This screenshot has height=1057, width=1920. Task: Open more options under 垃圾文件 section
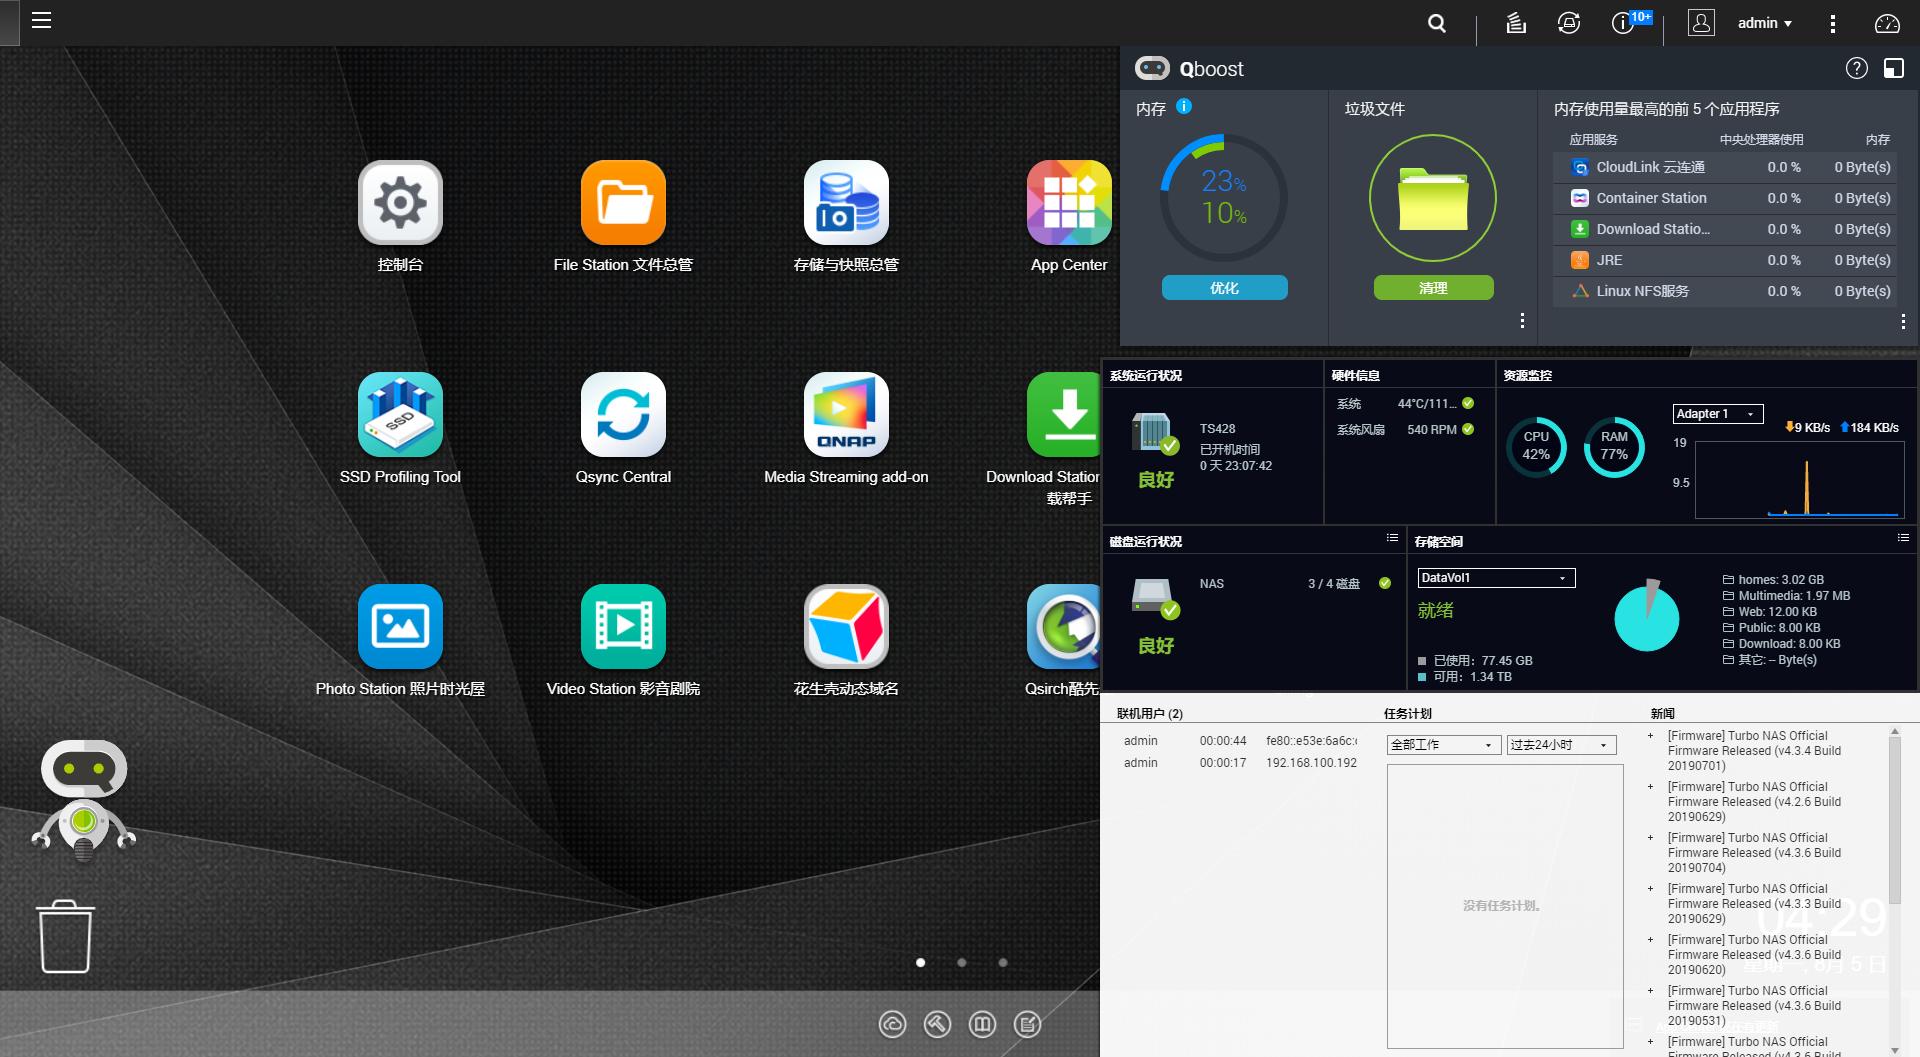coord(1522,321)
